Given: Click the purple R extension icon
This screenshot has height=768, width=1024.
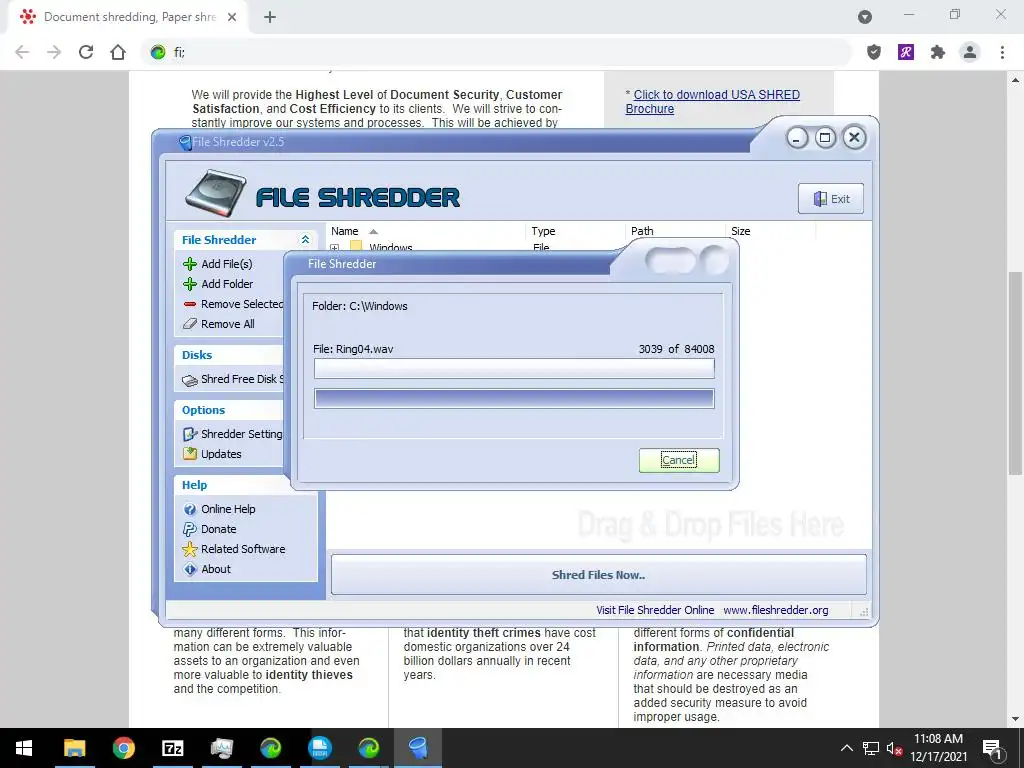Looking at the screenshot, I should 906,52.
